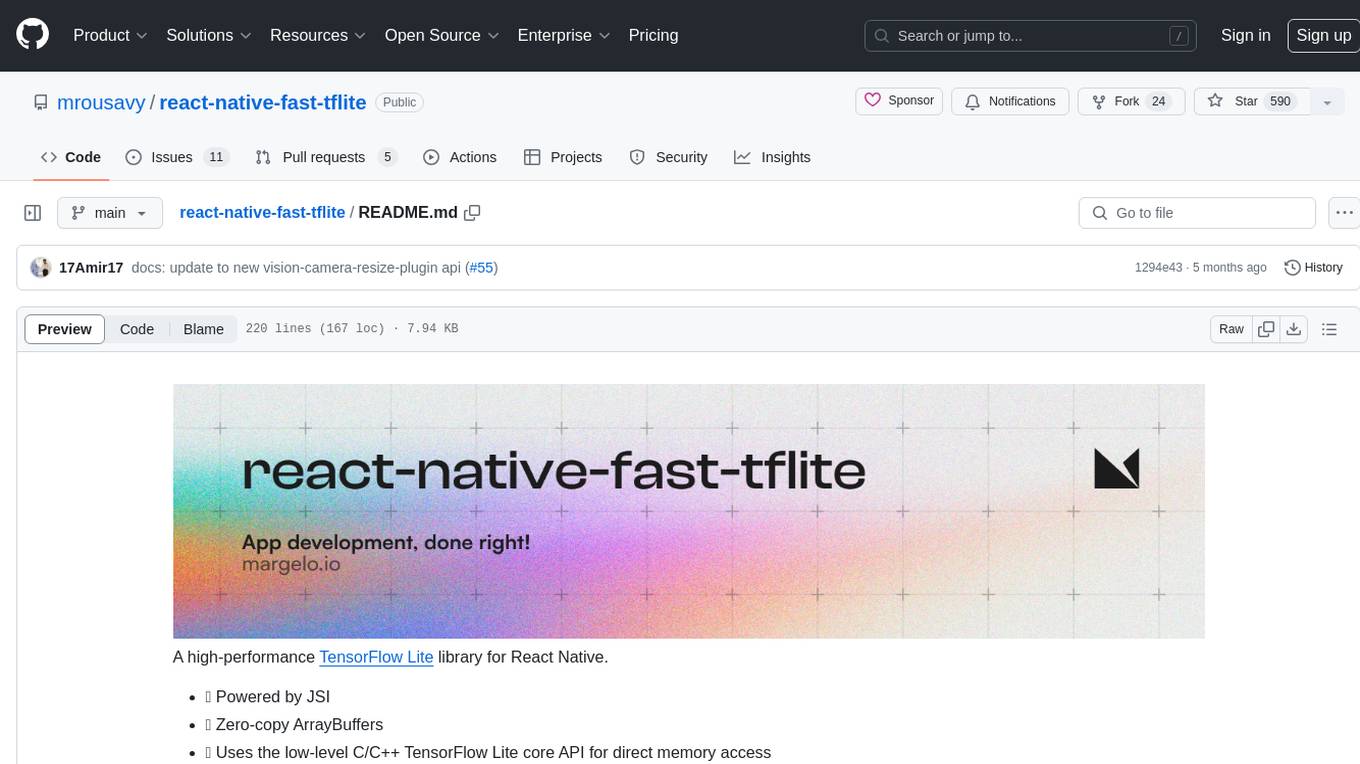This screenshot has width=1360, height=764.
Task: Open commit 1294e43
Action: [1158, 268]
